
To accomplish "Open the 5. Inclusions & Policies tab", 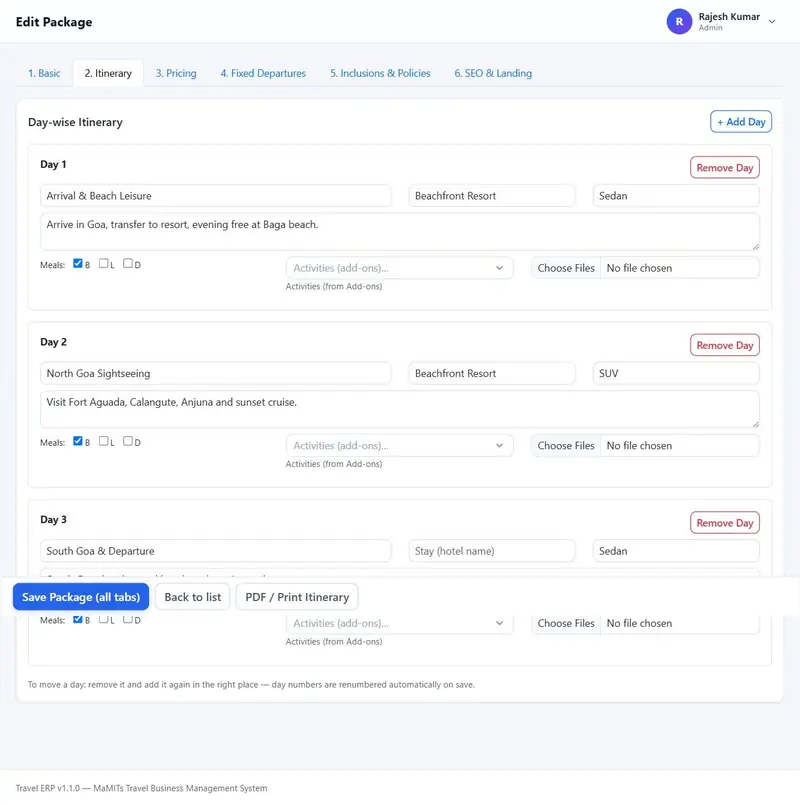I will [380, 73].
